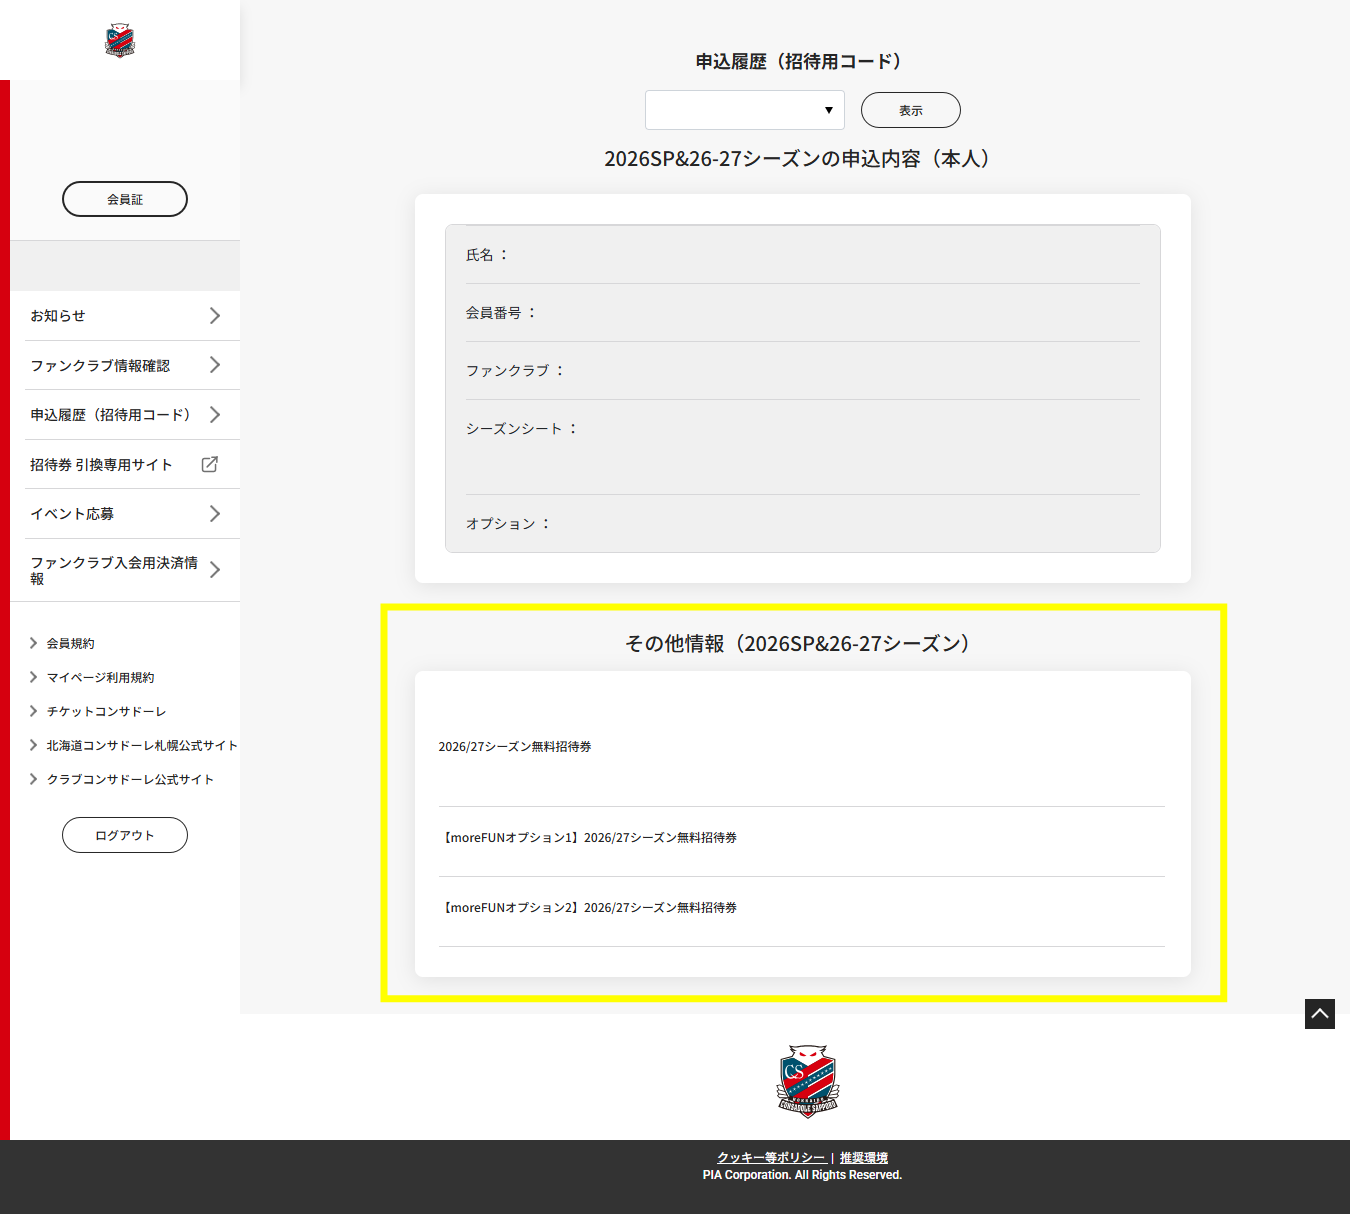Click the ファンクラブ： field in the application details

tap(803, 371)
